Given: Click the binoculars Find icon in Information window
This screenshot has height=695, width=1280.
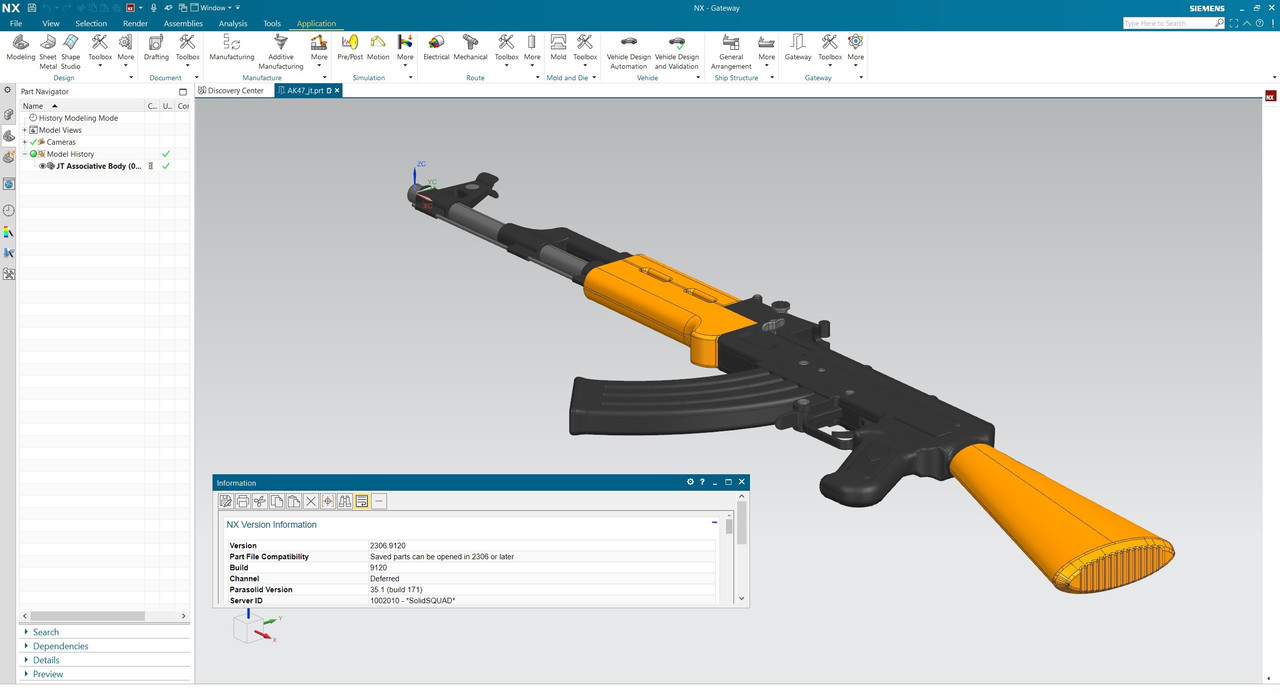Looking at the screenshot, I should (345, 501).
